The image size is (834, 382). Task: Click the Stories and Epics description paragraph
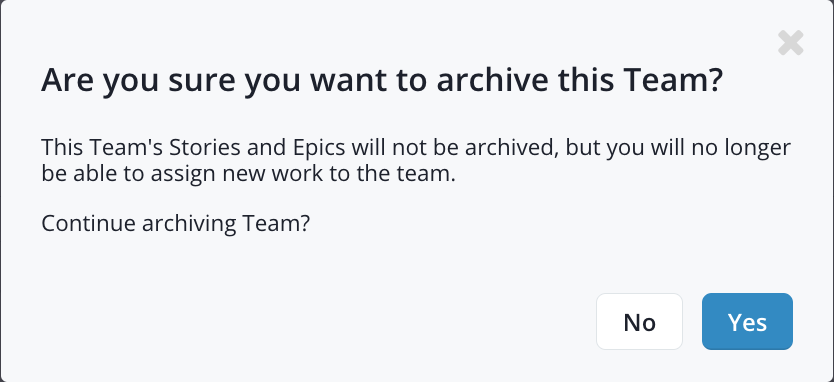416,160
